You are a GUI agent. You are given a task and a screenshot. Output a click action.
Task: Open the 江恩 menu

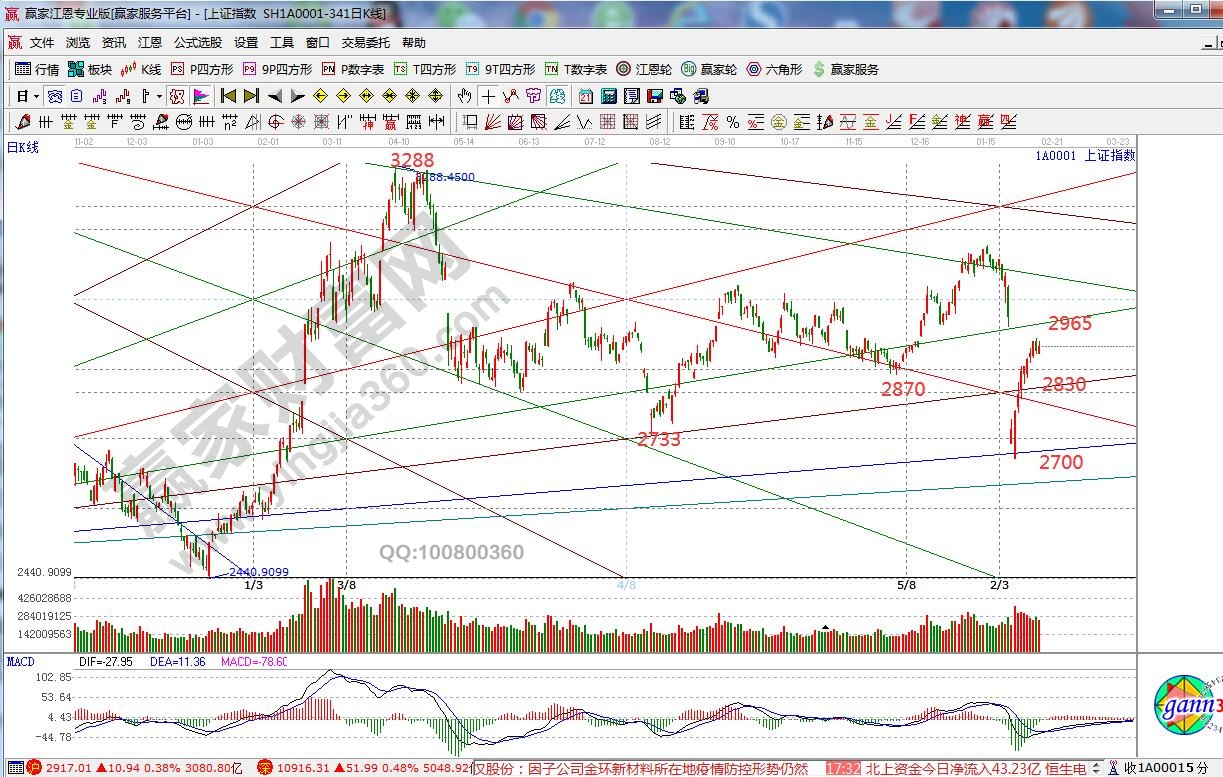(150, 43)
